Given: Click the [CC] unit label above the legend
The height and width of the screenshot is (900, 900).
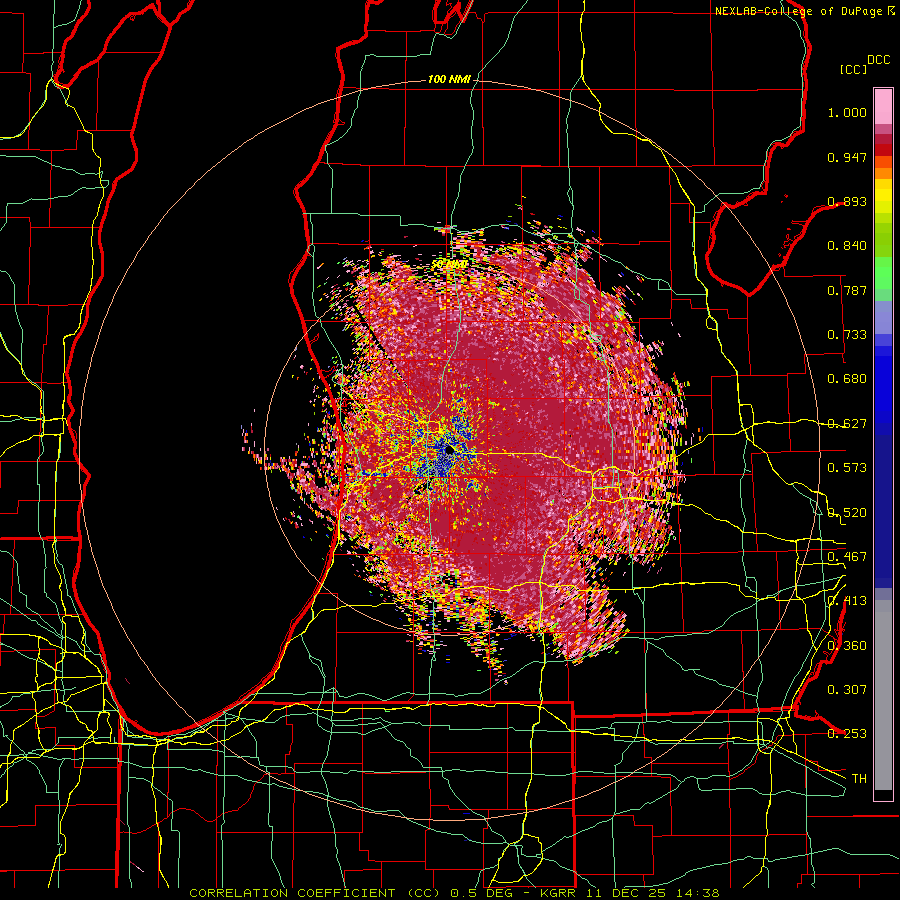Looking at the screenshot, I should (853, 69).
